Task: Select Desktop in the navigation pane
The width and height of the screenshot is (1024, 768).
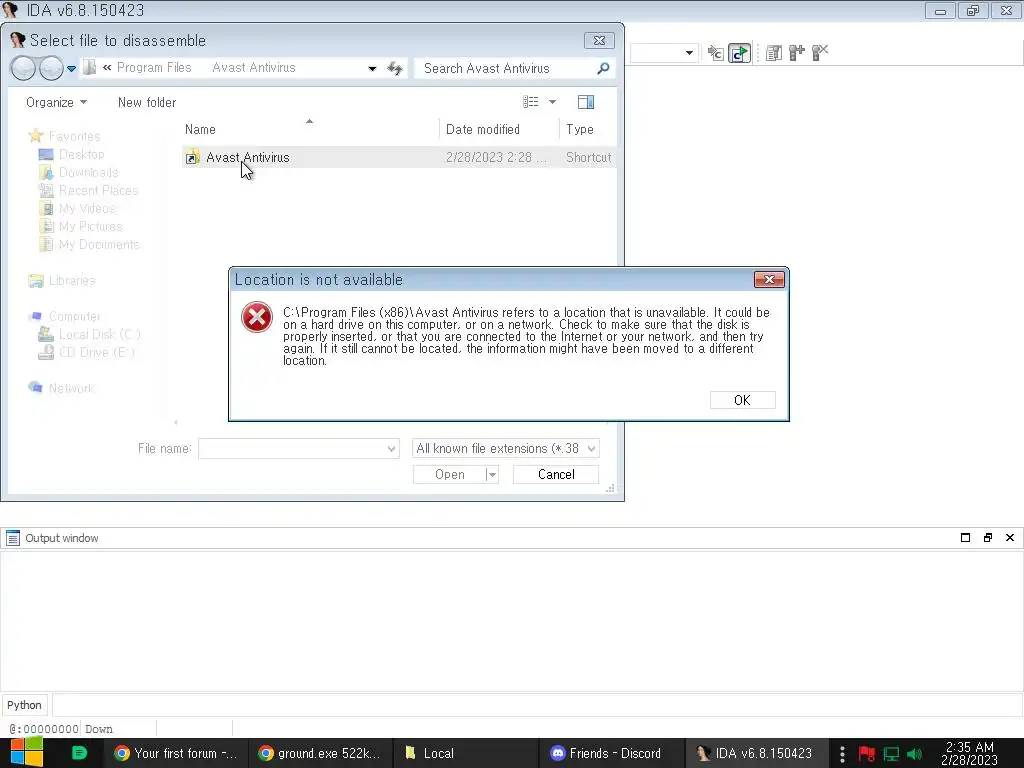Action: [71, 155]
